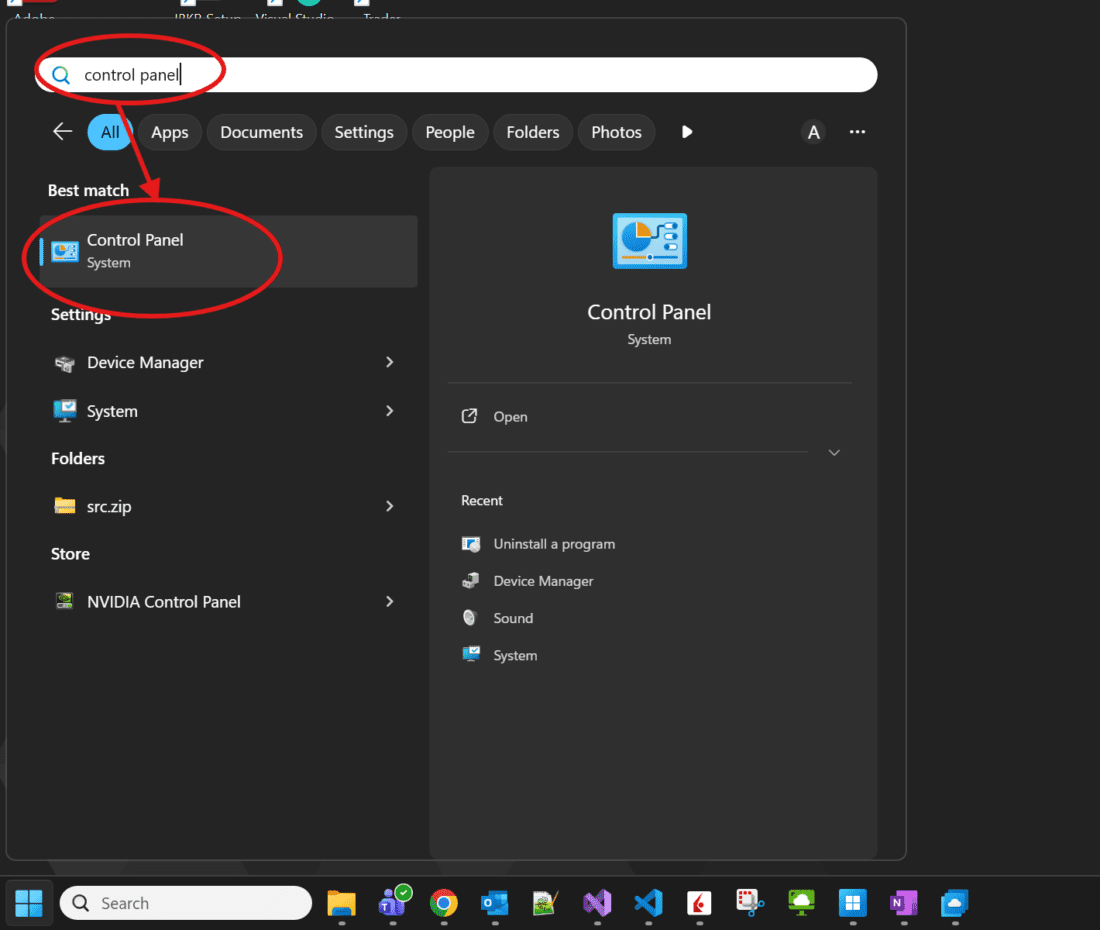Show more filters with play arrow
This screenshot has height=930, width=1100.
click(x=687, y=132)
